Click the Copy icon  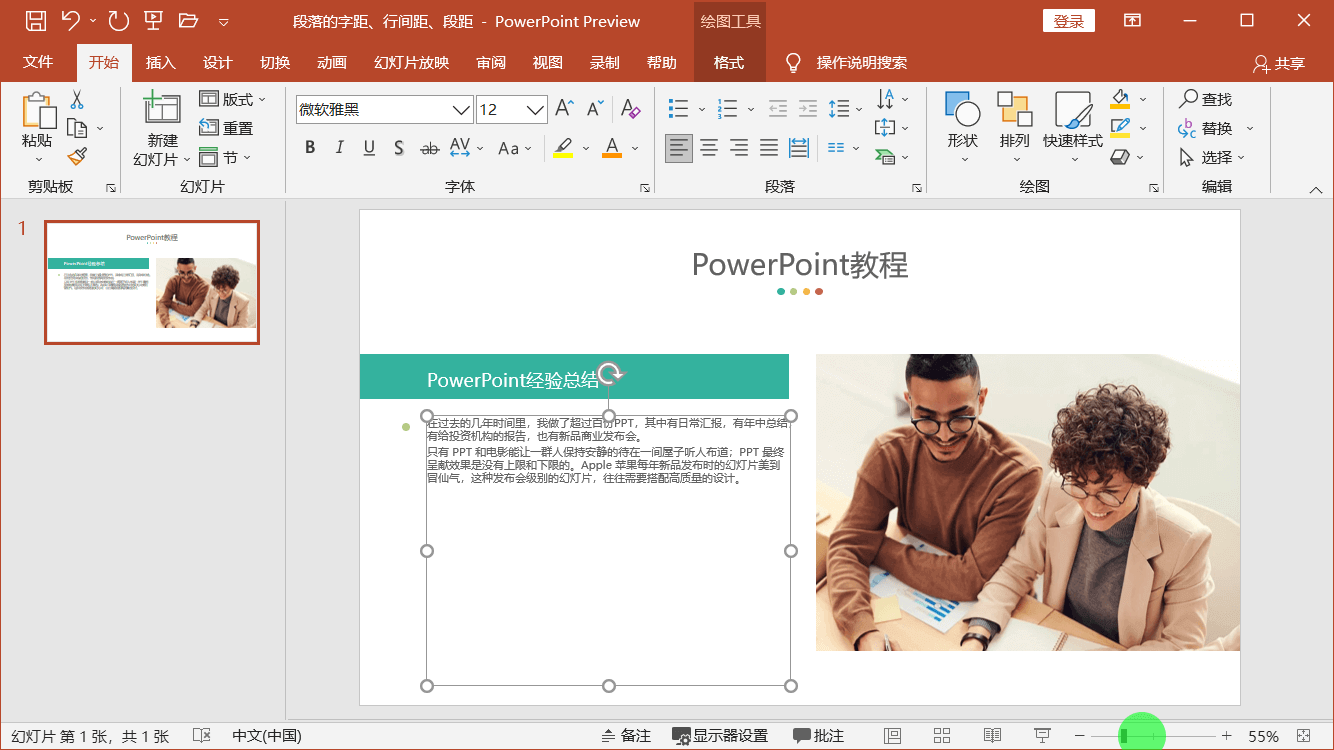77,128
